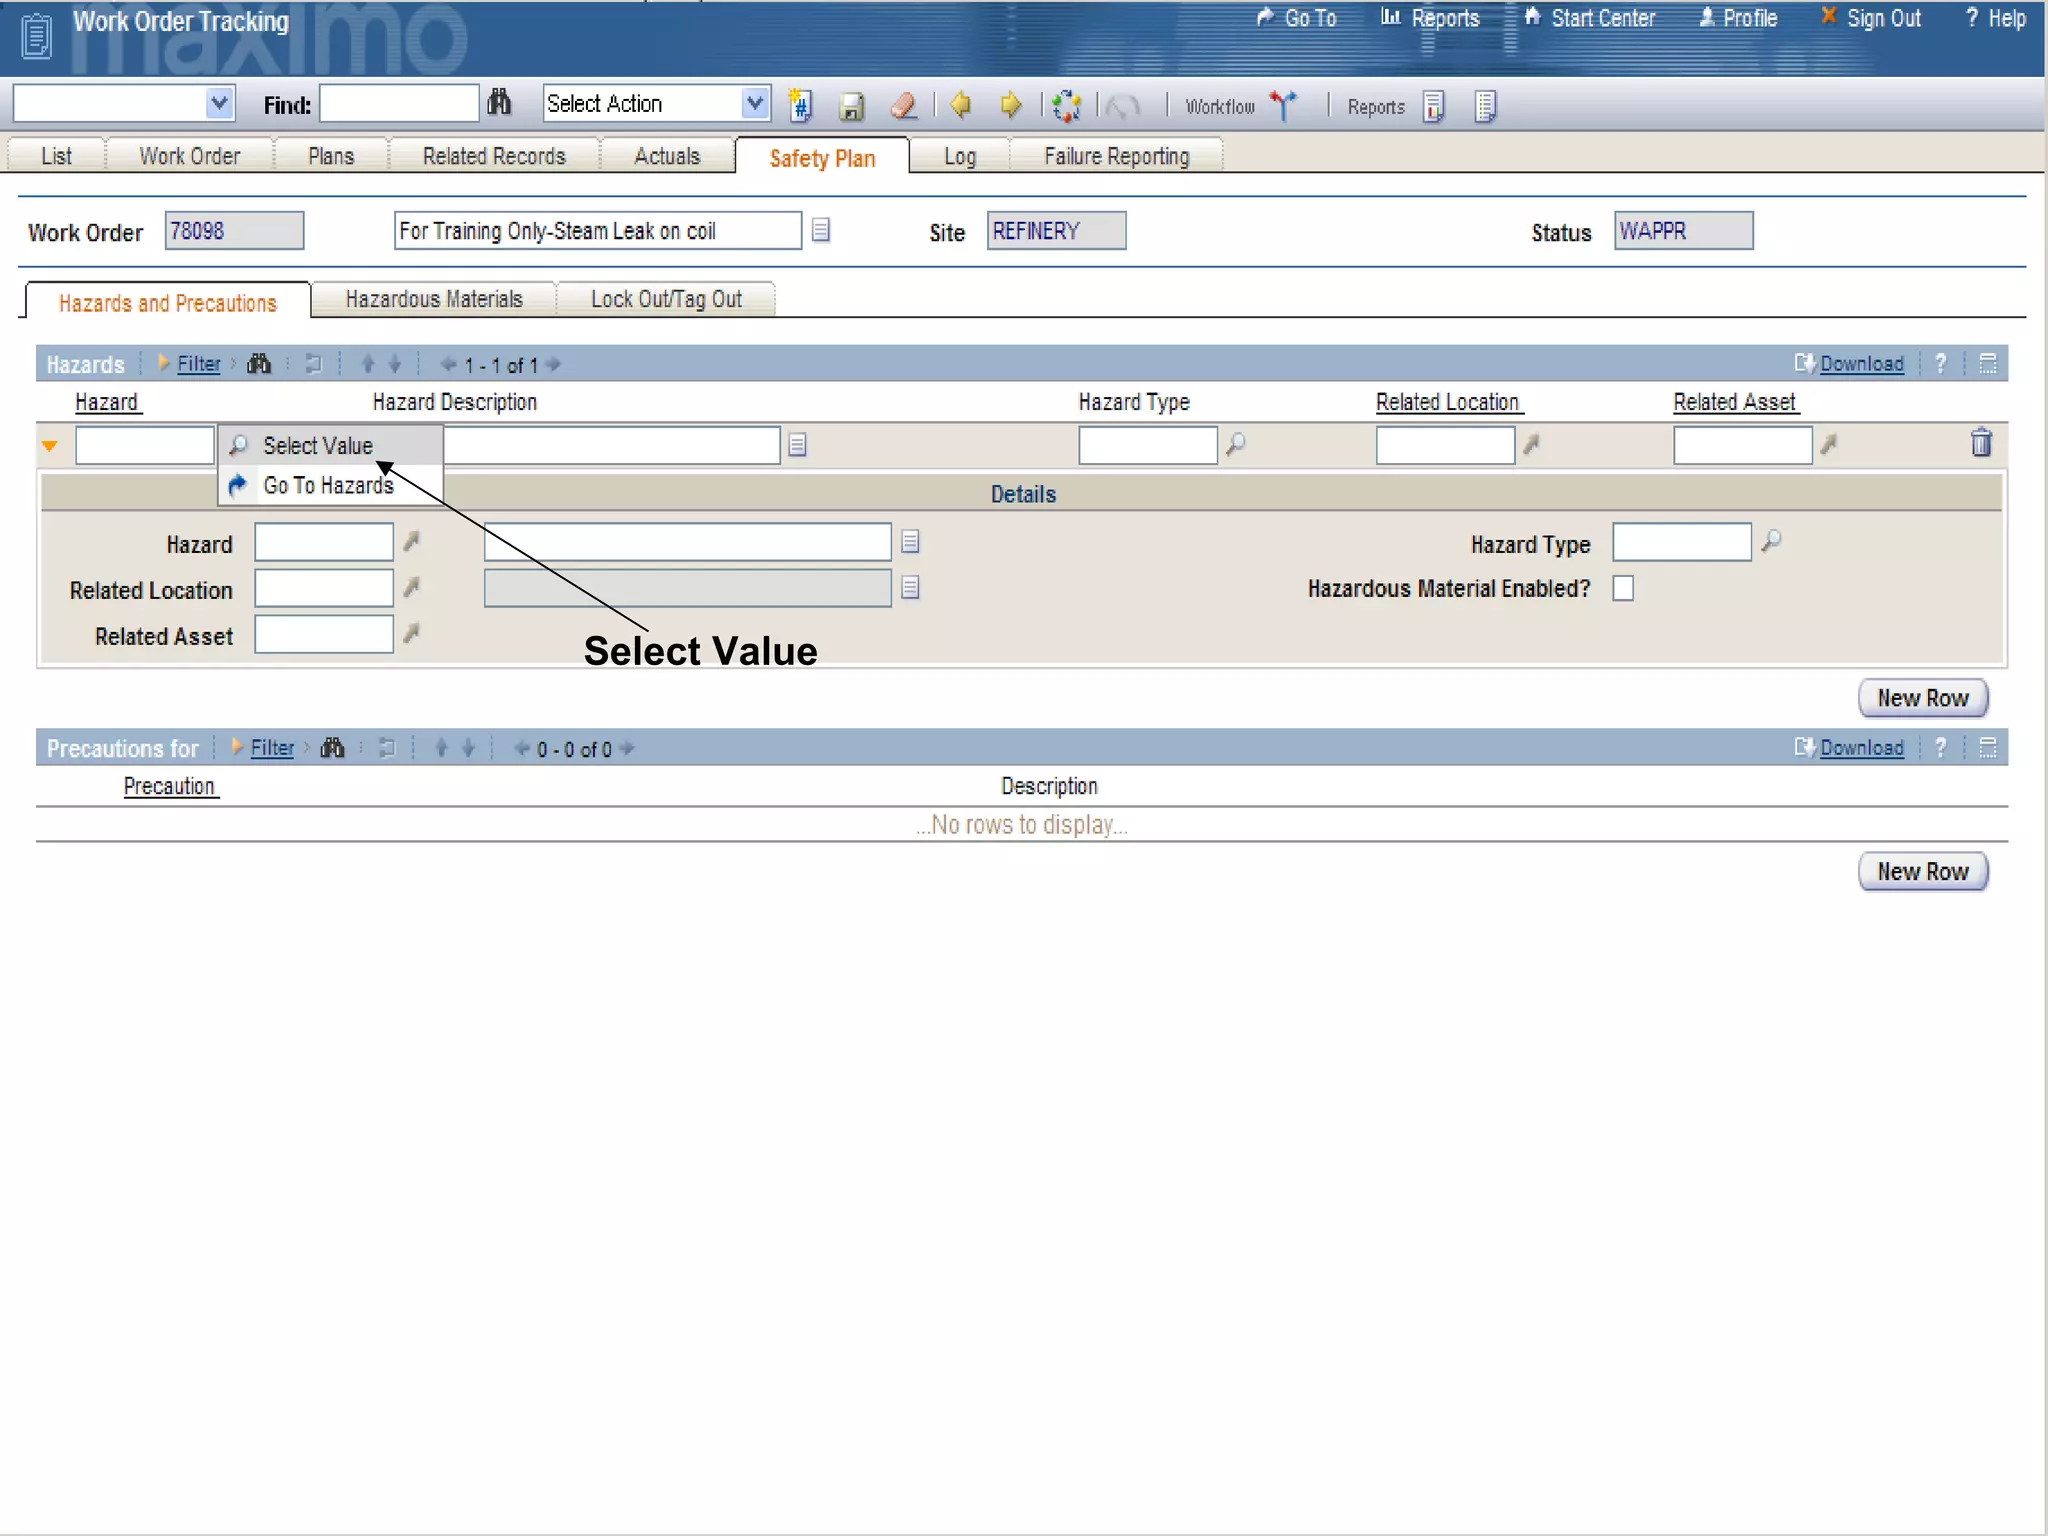Enable Hazardous Material Enabled checkbox
Viewport: 2048px width, 1536px height.
tap(1623, 589)
